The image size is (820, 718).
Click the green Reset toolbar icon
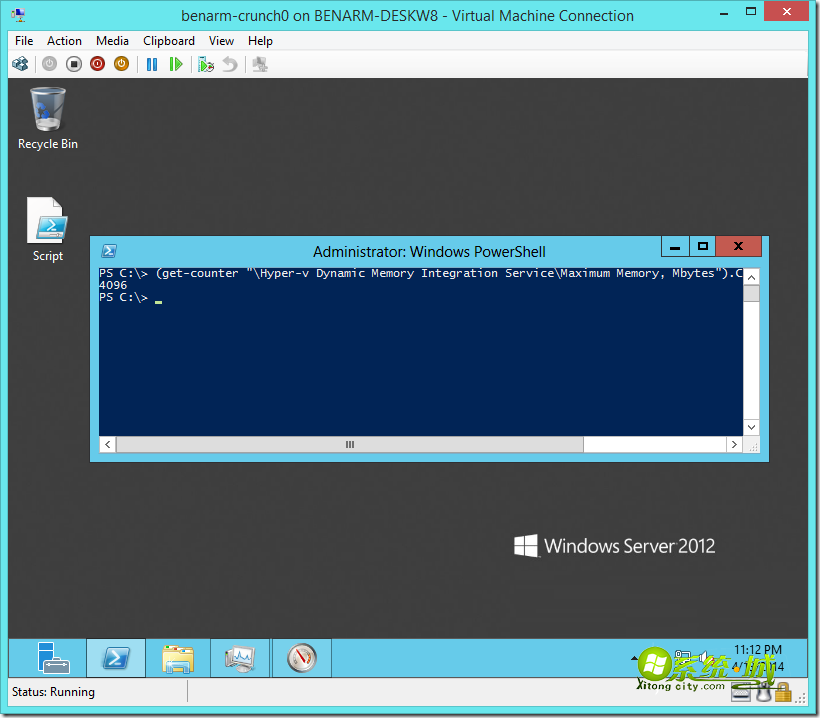[176, 64]
